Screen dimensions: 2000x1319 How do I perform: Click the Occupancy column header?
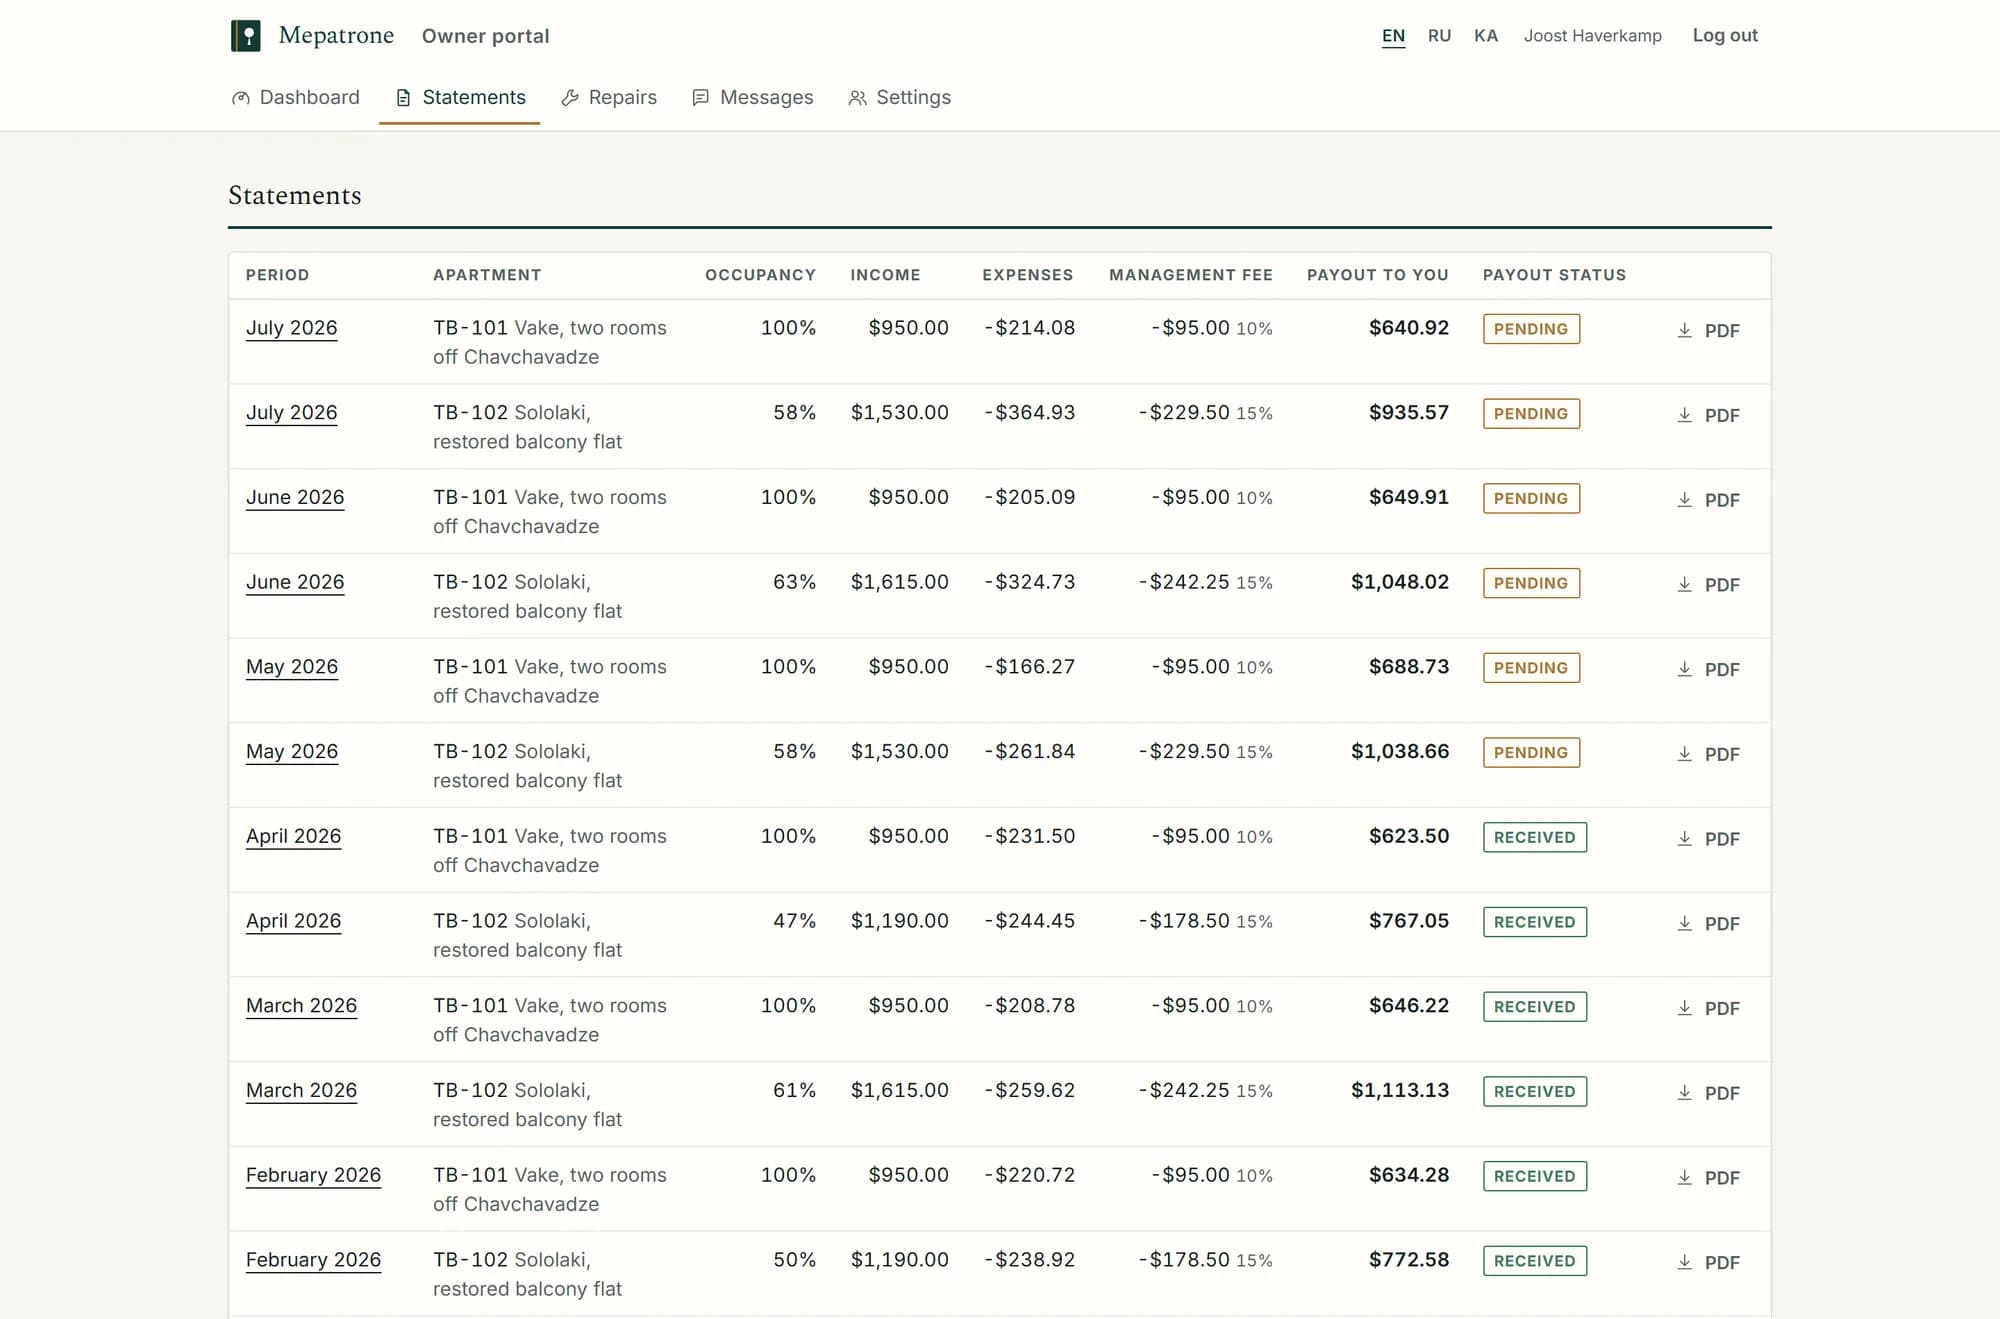761,275
